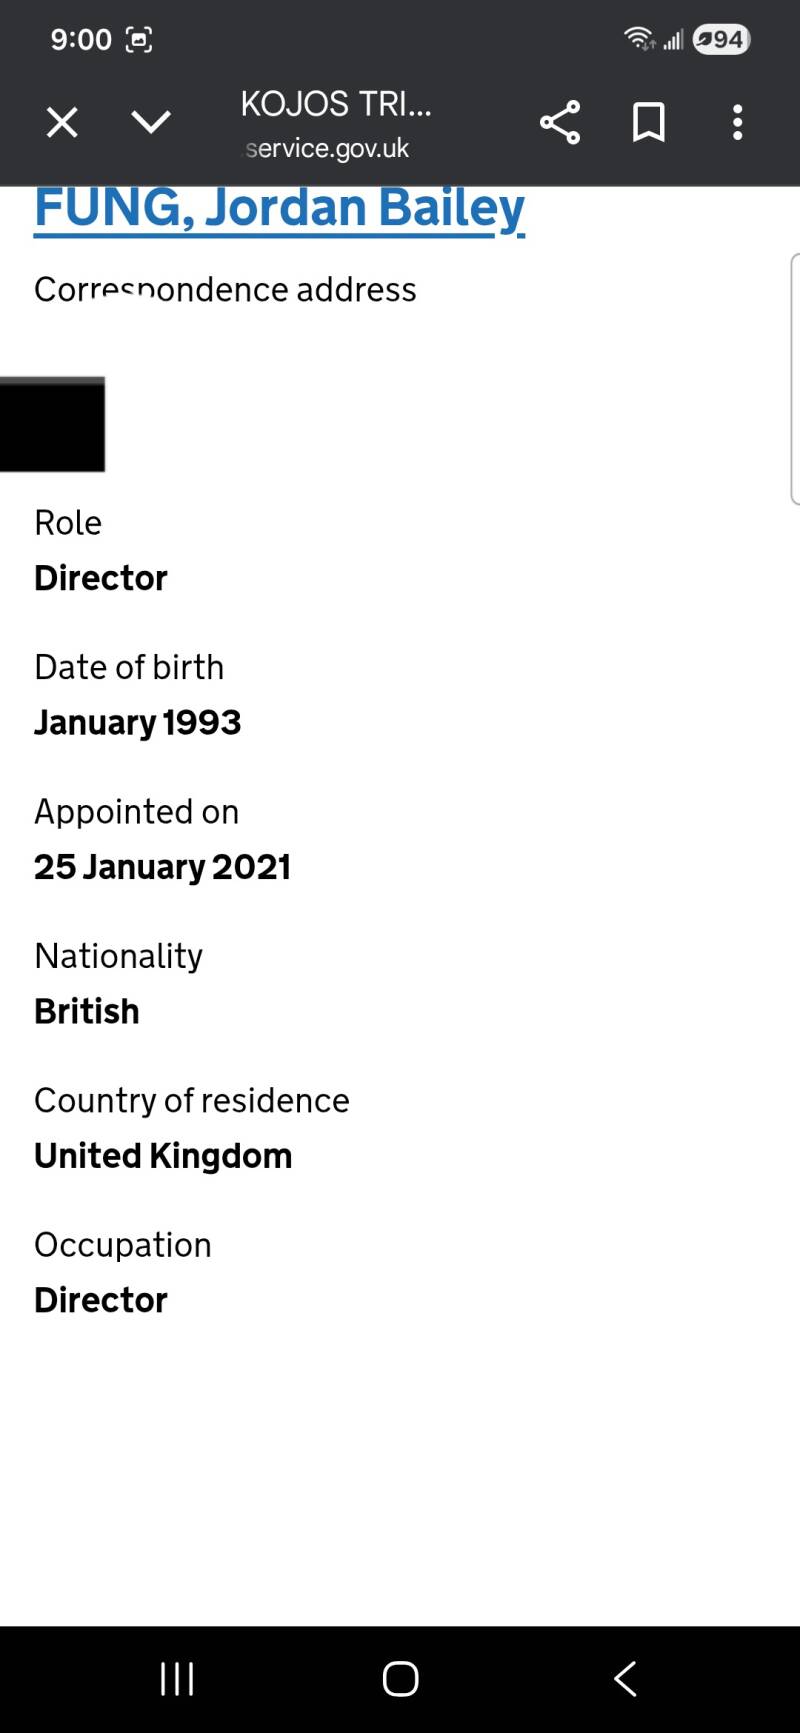Tap the service.gov.uk URL text
The image size is (800, 1733).
click(327, 148)
